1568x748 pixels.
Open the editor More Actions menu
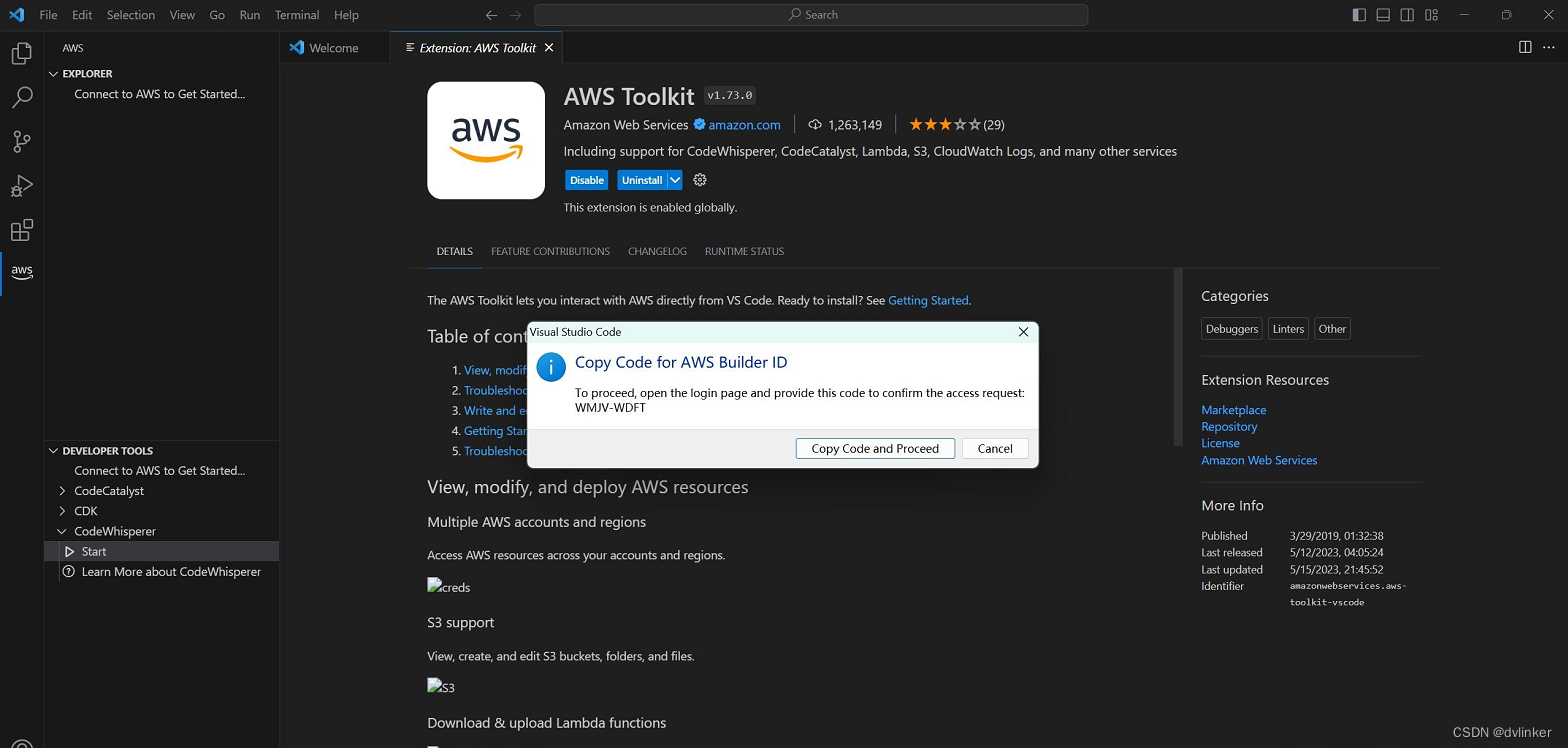(x=1549, y=47)
